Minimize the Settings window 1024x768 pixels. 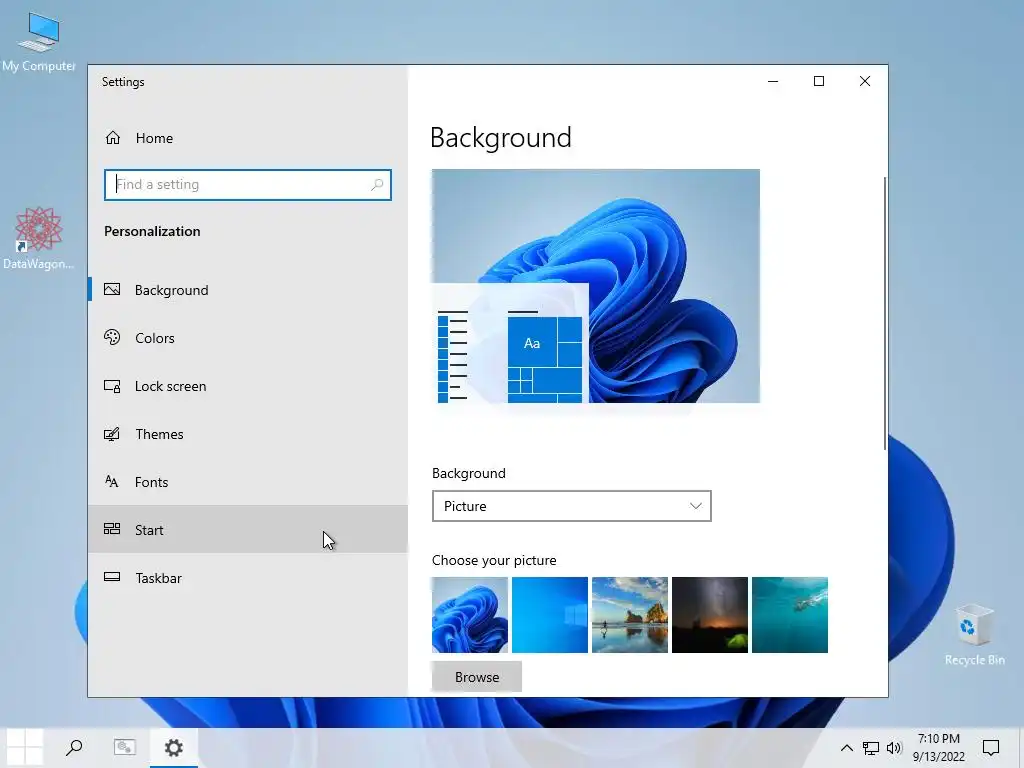pos(773,81)
